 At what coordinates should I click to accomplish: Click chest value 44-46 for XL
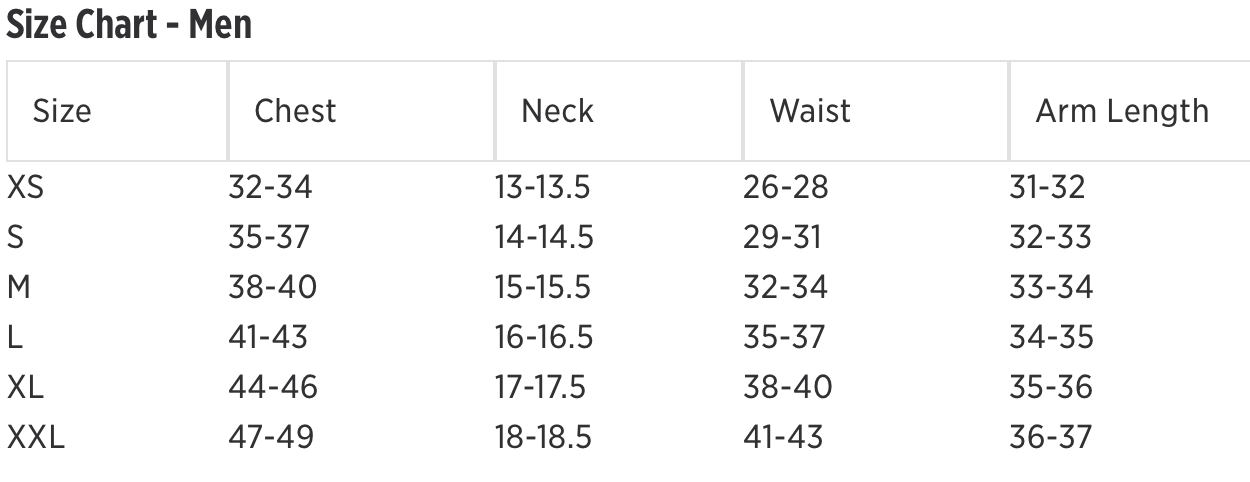[273, 387]
